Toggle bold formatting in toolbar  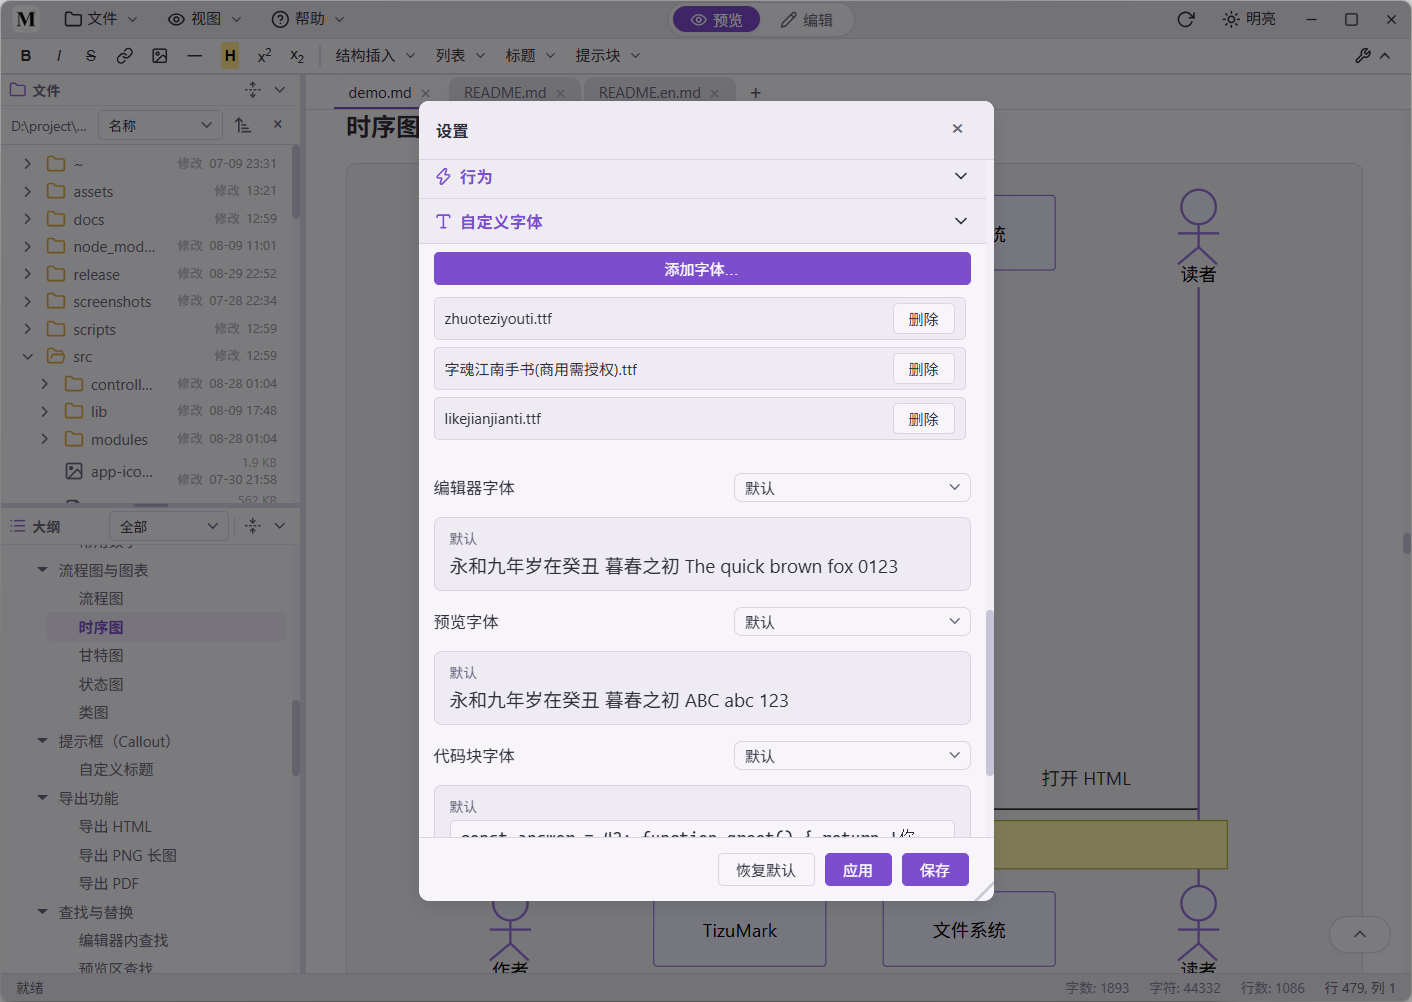point(26,56)
